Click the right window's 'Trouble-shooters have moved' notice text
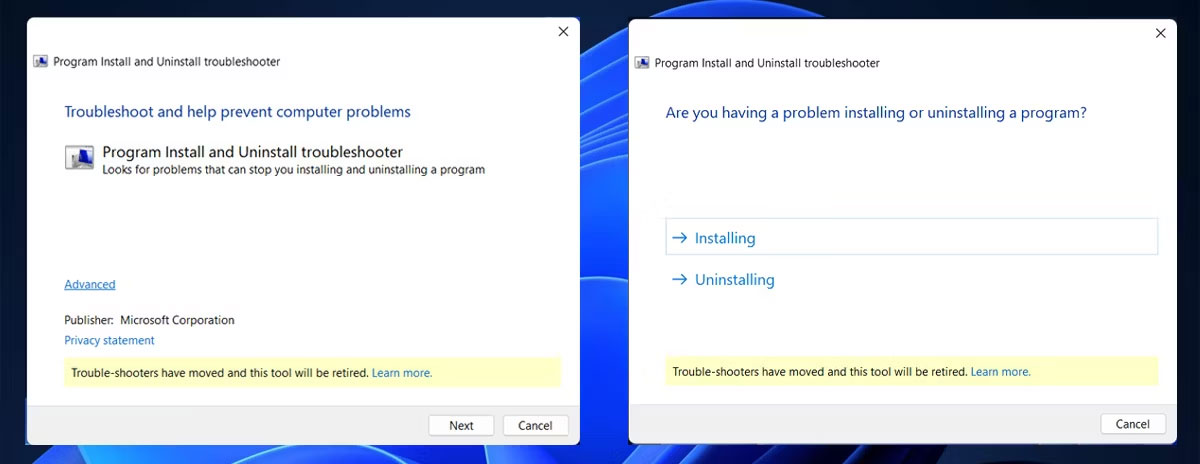Viewport: 1200px width, 464px height. [820, 372]
